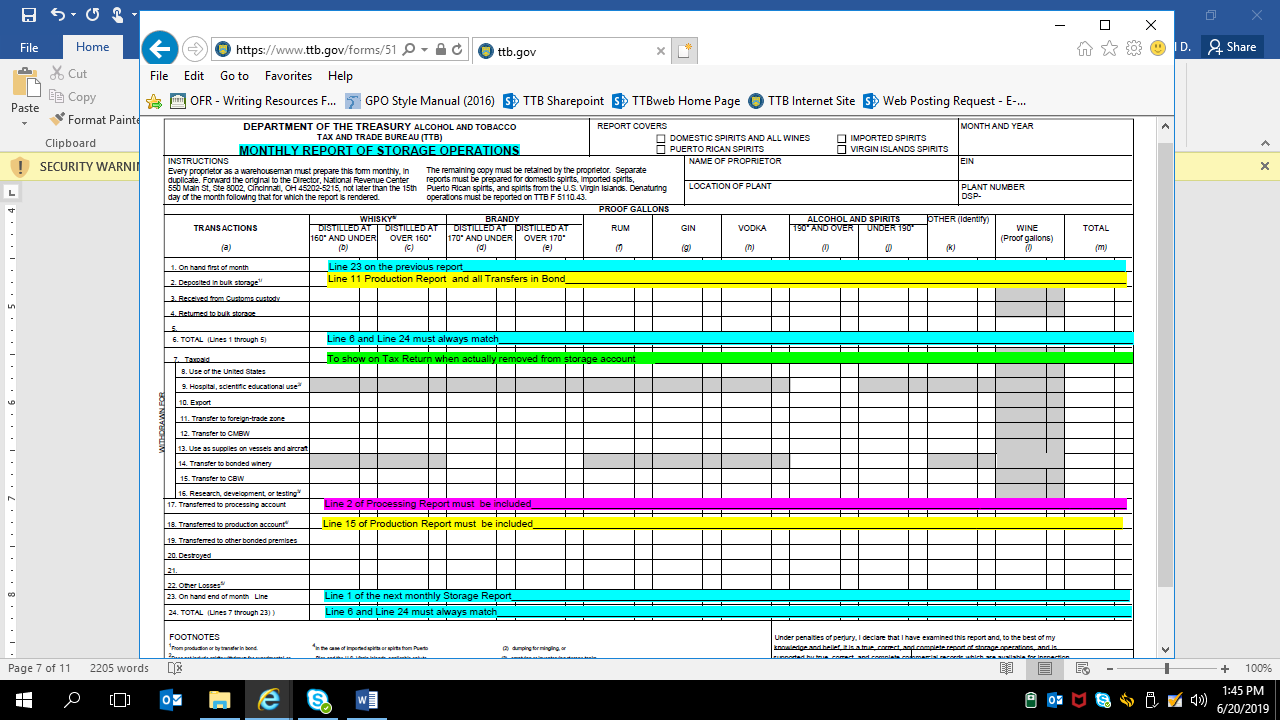Check Domestic Spirits and All Wines box
The height and width of the screenshot is (720, 1280).
661,138
